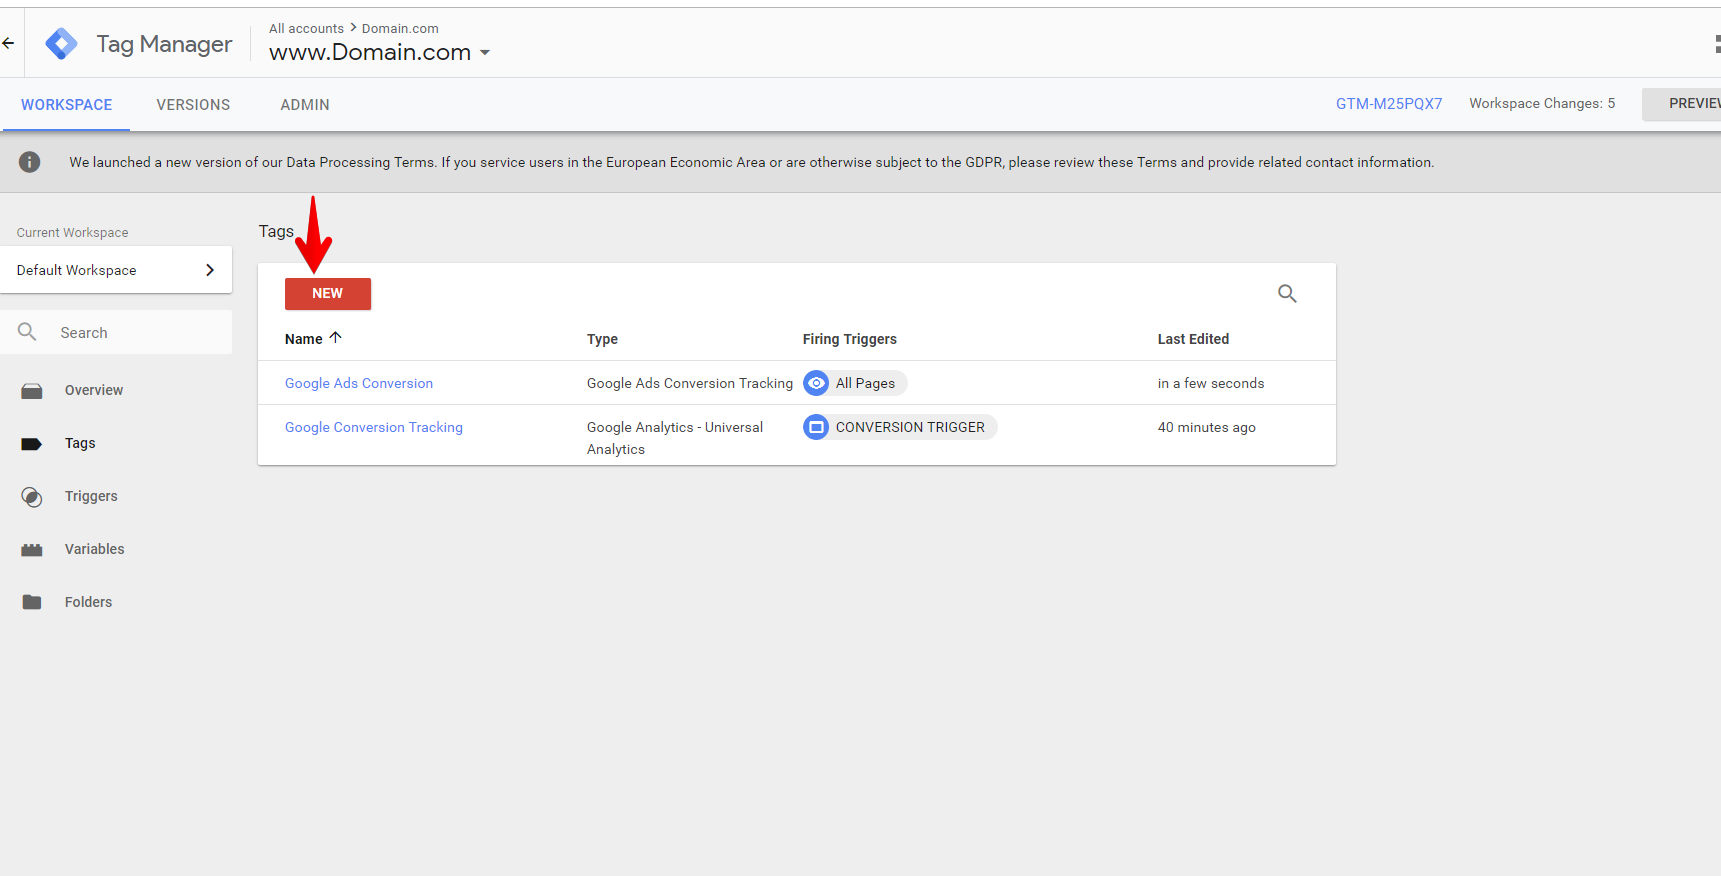Click the tags table search icon
This screenshot has height=876, width=1721.
(1287, 294)
